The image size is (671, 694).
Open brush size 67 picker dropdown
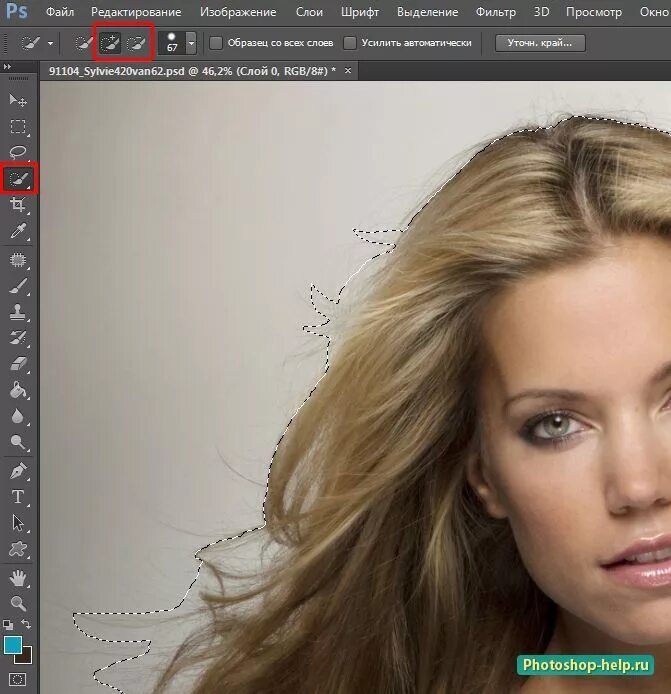(x=191, y=43)
